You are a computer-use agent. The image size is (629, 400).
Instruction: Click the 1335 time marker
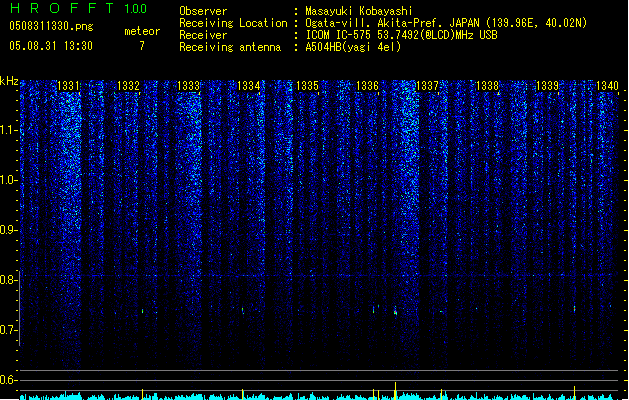point(307,86)
